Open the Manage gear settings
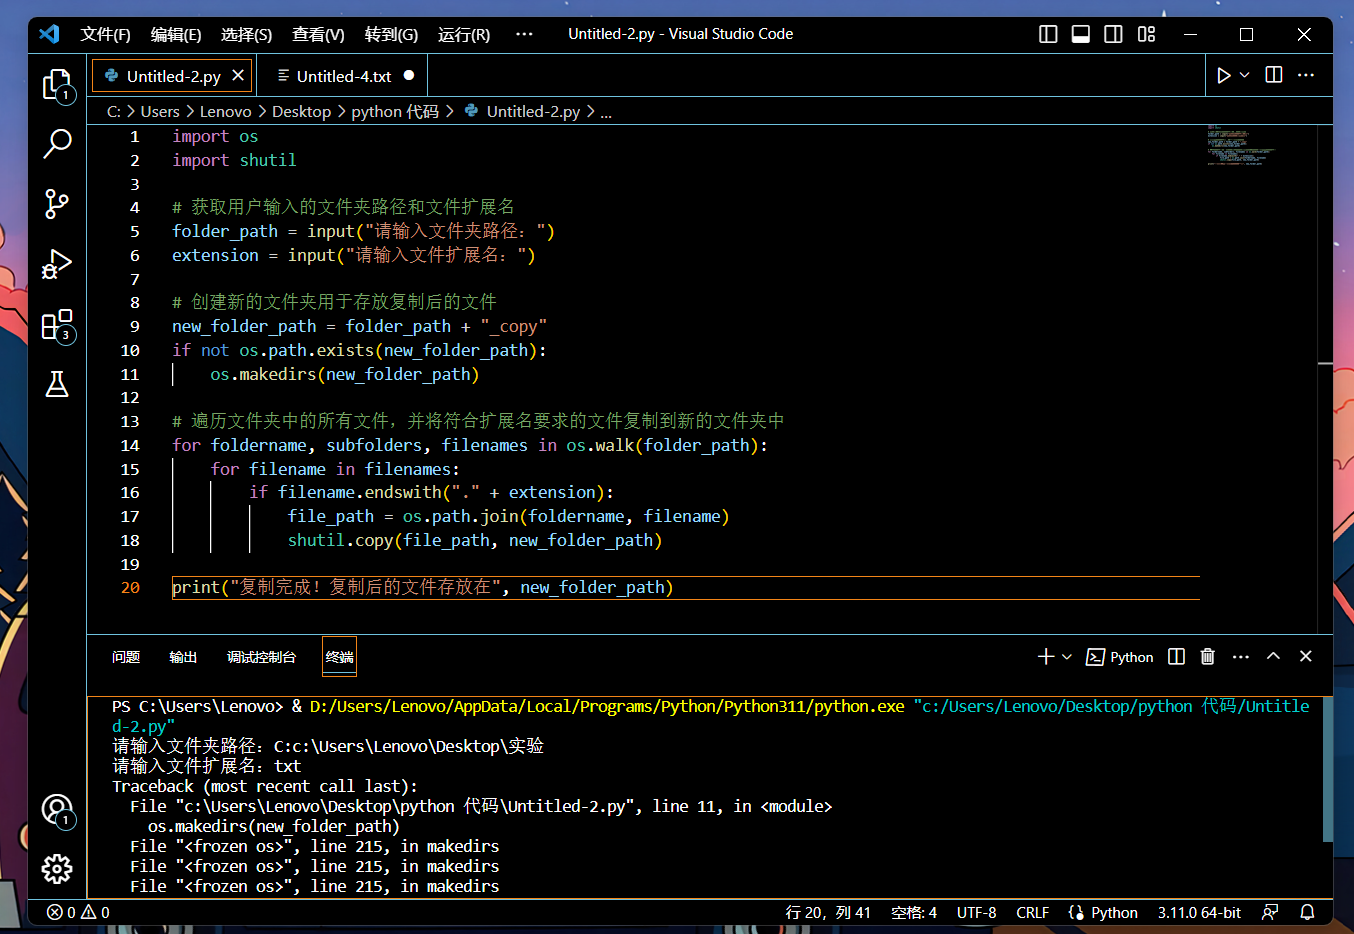1354x934 pixels. point(57,868)
